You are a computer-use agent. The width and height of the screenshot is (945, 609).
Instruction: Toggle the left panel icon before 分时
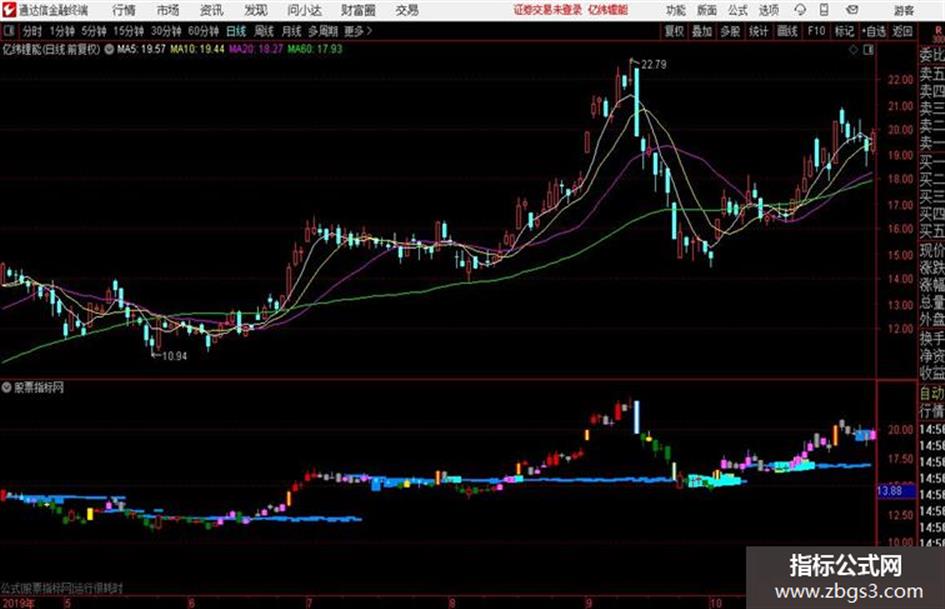tap(8, 31)
